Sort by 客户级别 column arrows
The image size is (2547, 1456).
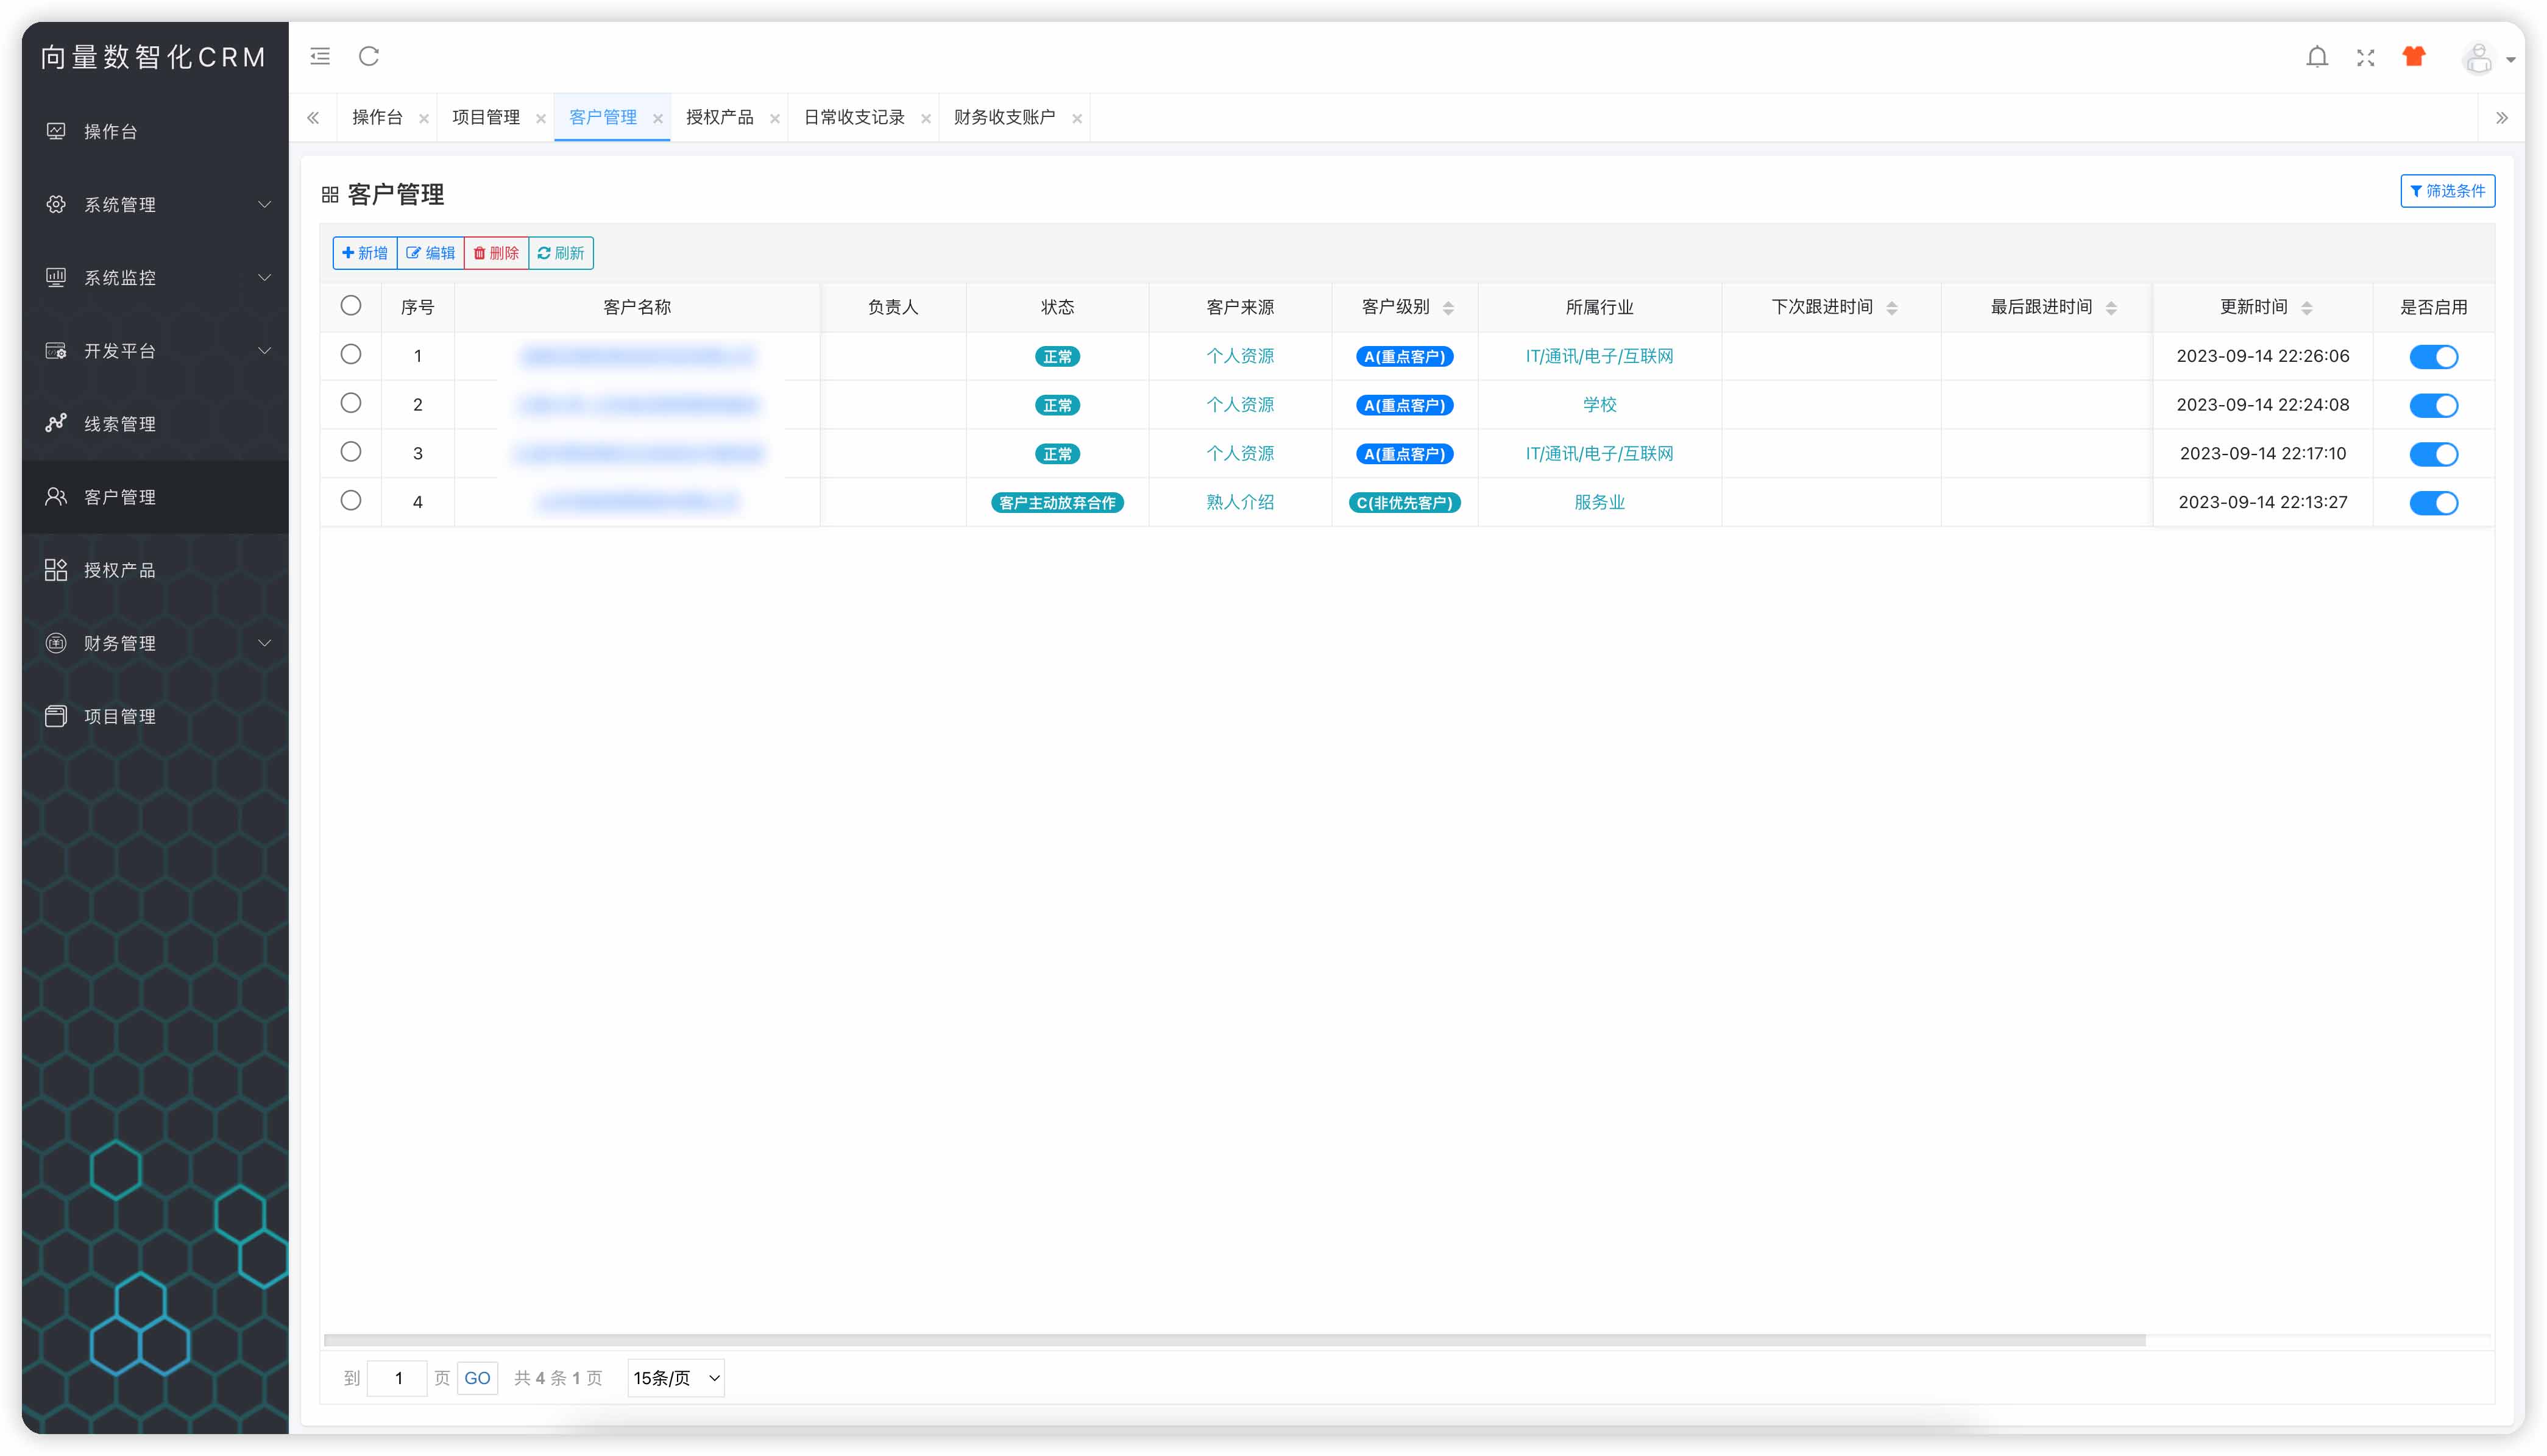pos(1448,308)
